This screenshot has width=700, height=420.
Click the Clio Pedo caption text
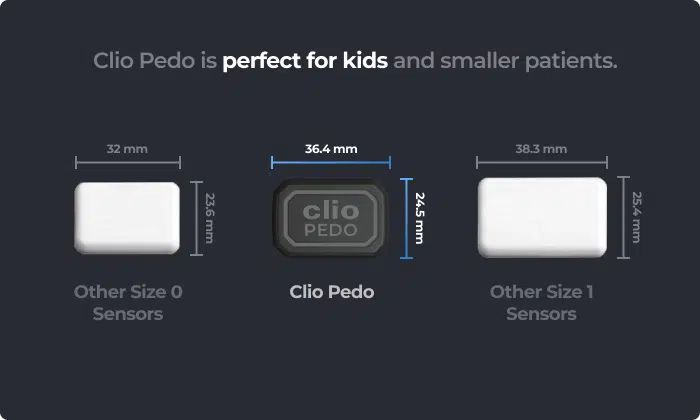(332, 292)
